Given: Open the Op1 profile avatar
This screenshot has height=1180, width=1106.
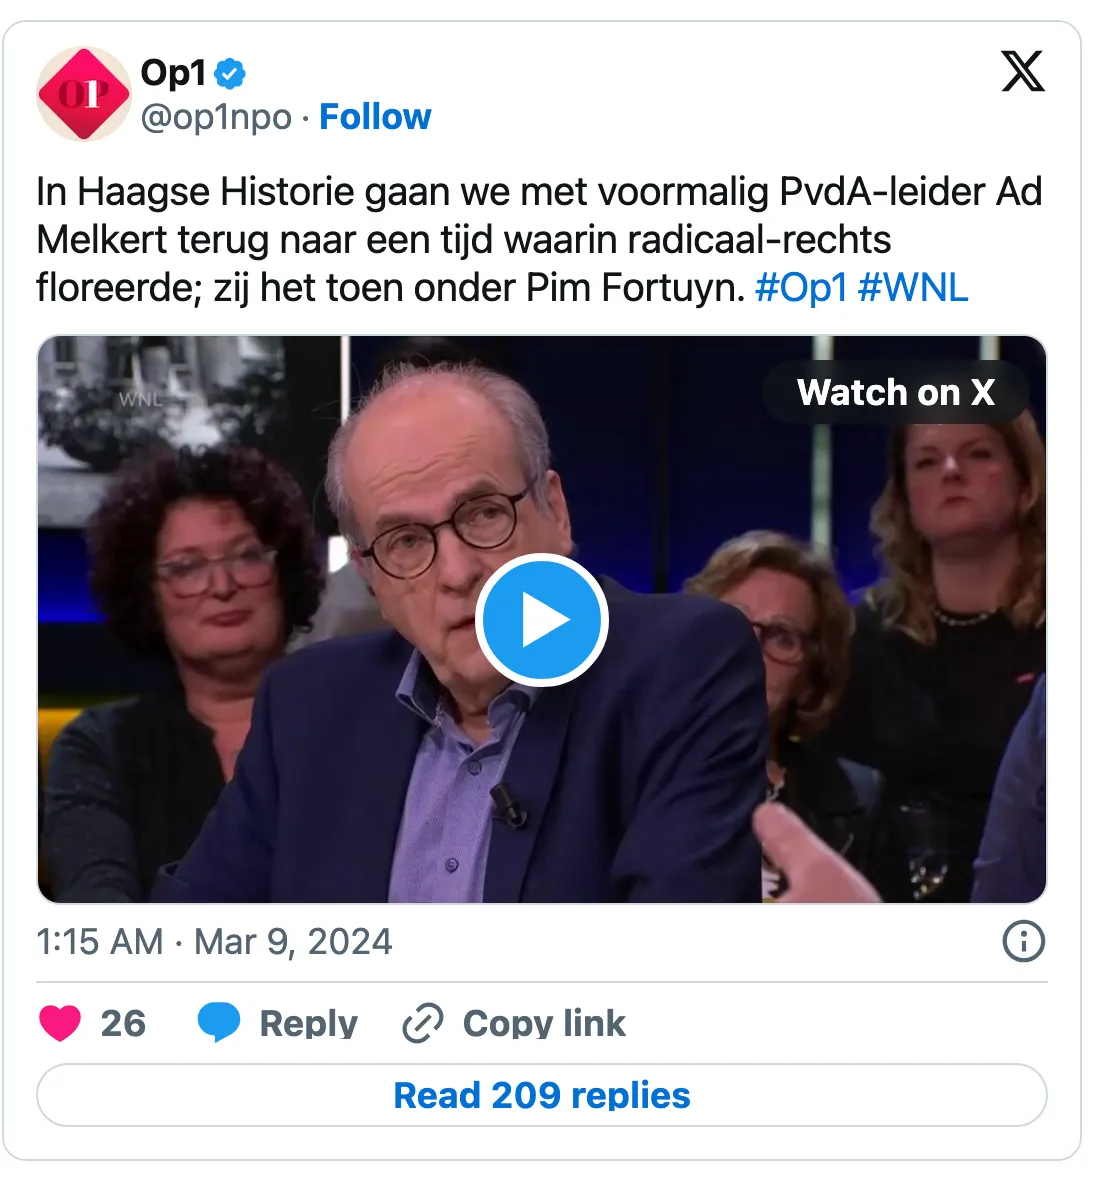Looking at the screenshot, I should tap(84, 94).
